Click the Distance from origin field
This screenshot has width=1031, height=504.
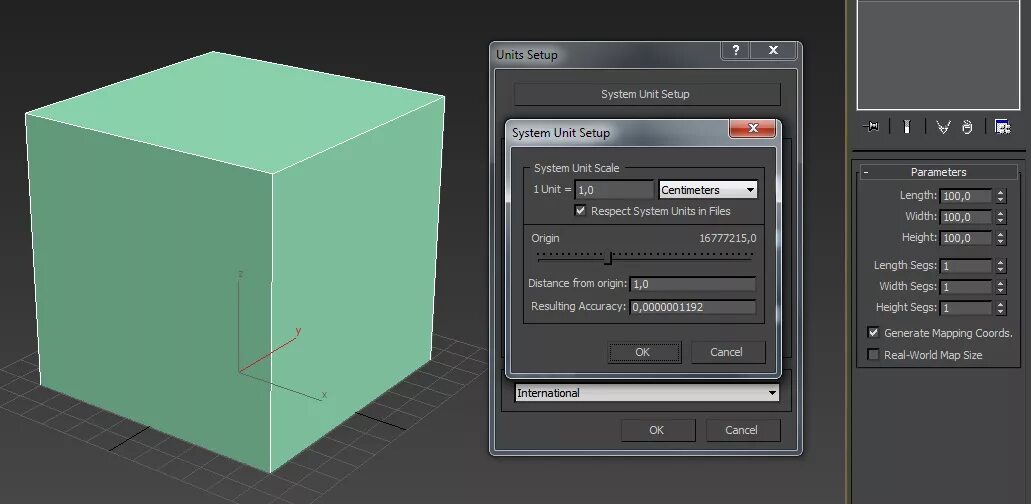point(693,284)
